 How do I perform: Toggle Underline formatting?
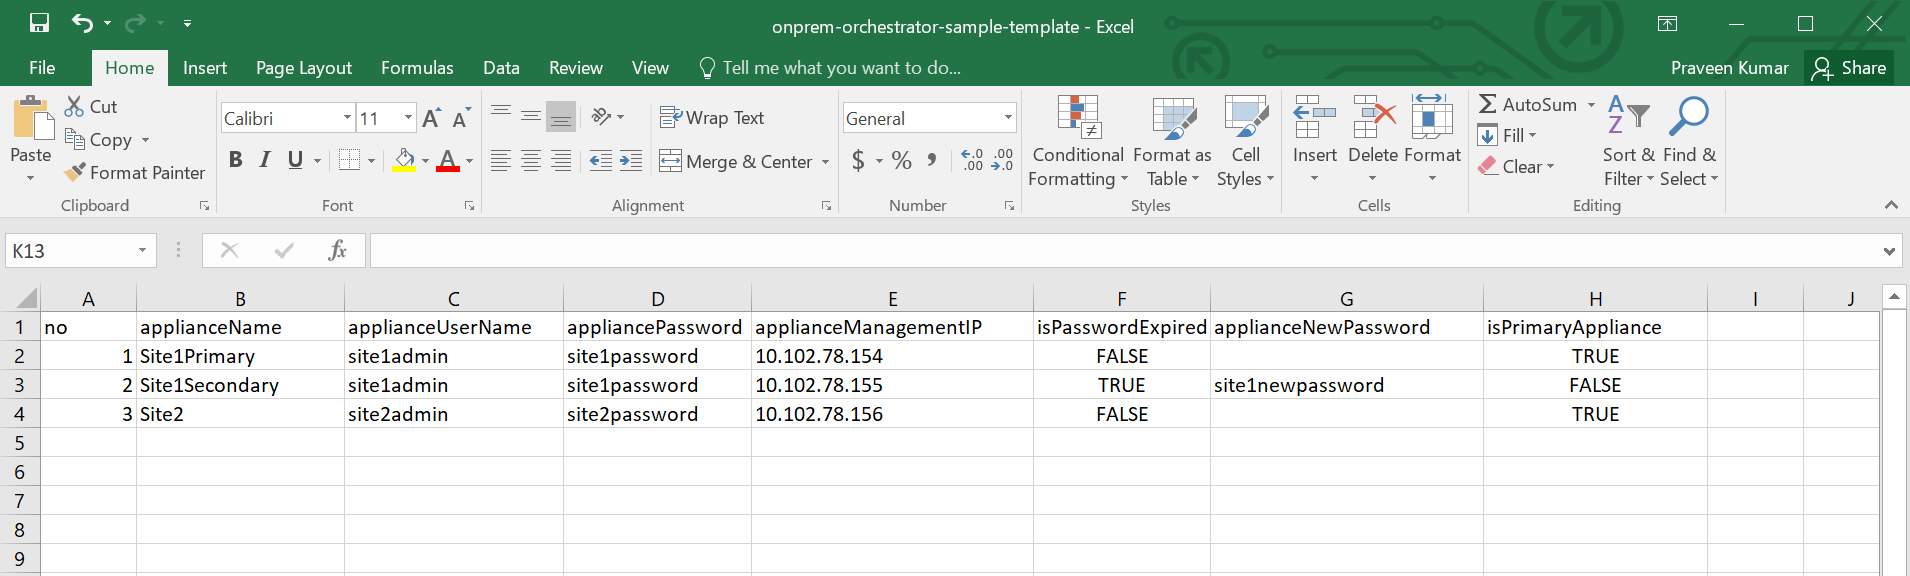[295, 160]
